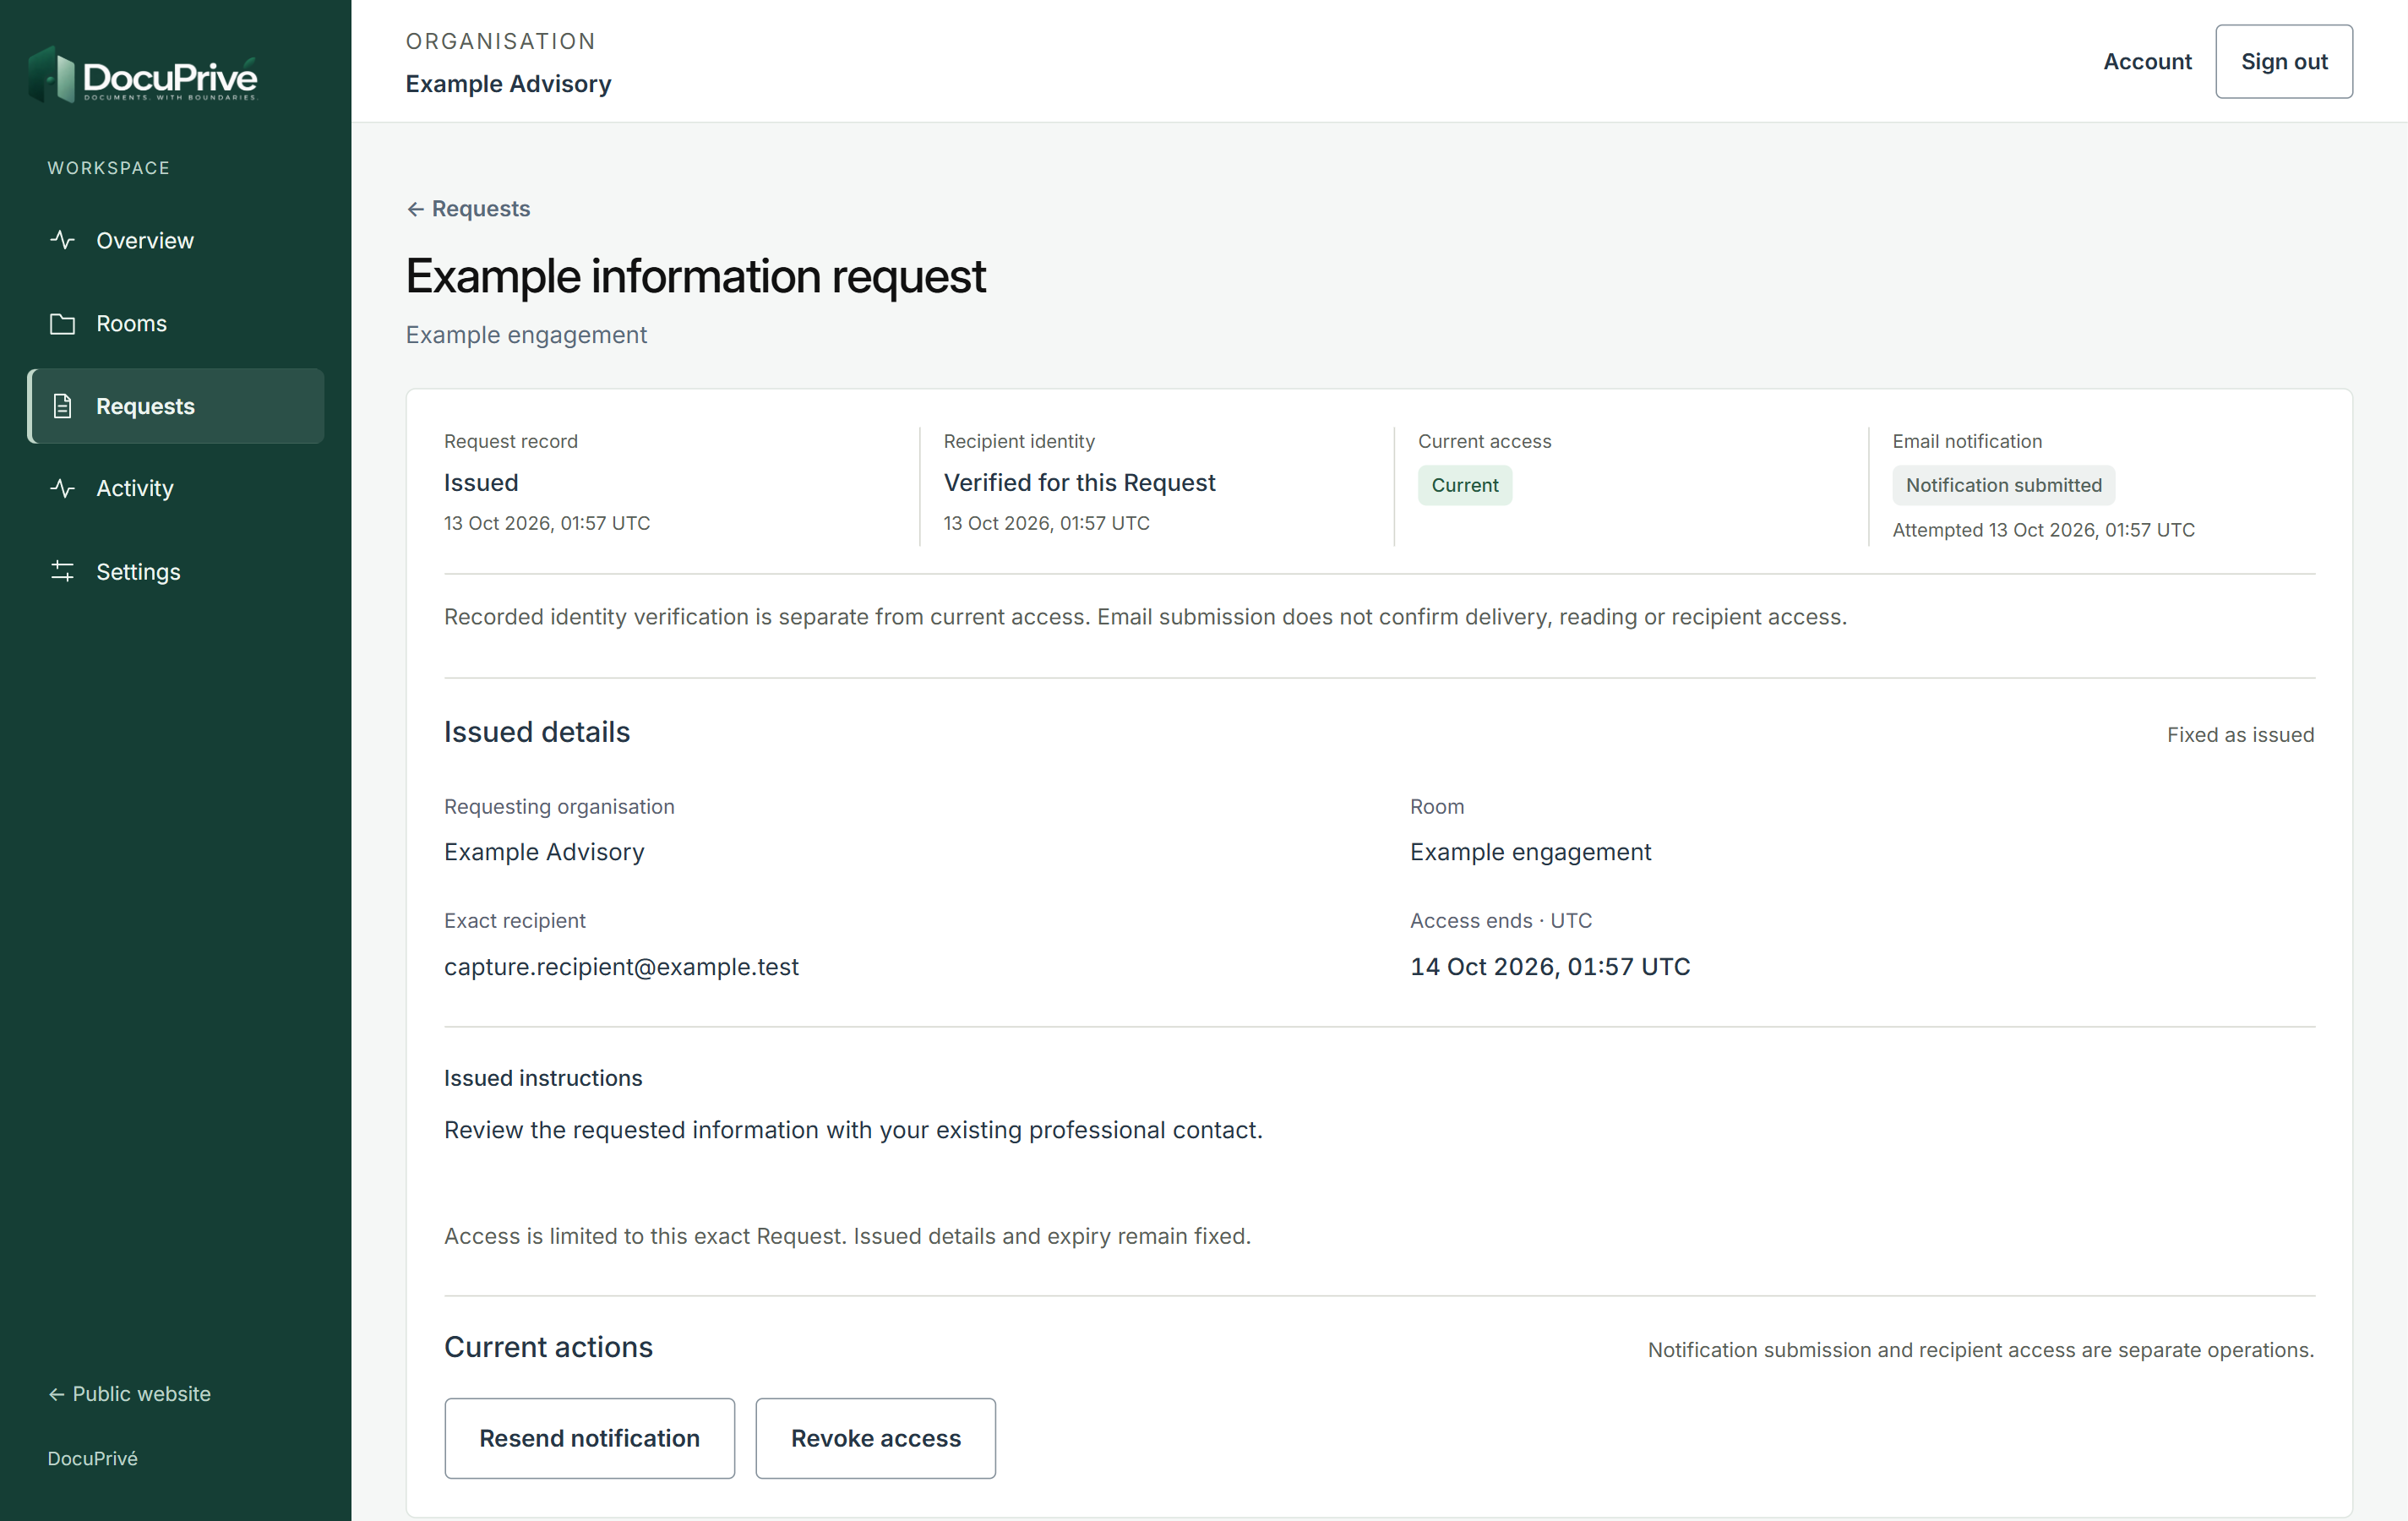This screenshot has height=1521, width=2408.
Task: Resend the notification email
Action: pos(589,1438)
